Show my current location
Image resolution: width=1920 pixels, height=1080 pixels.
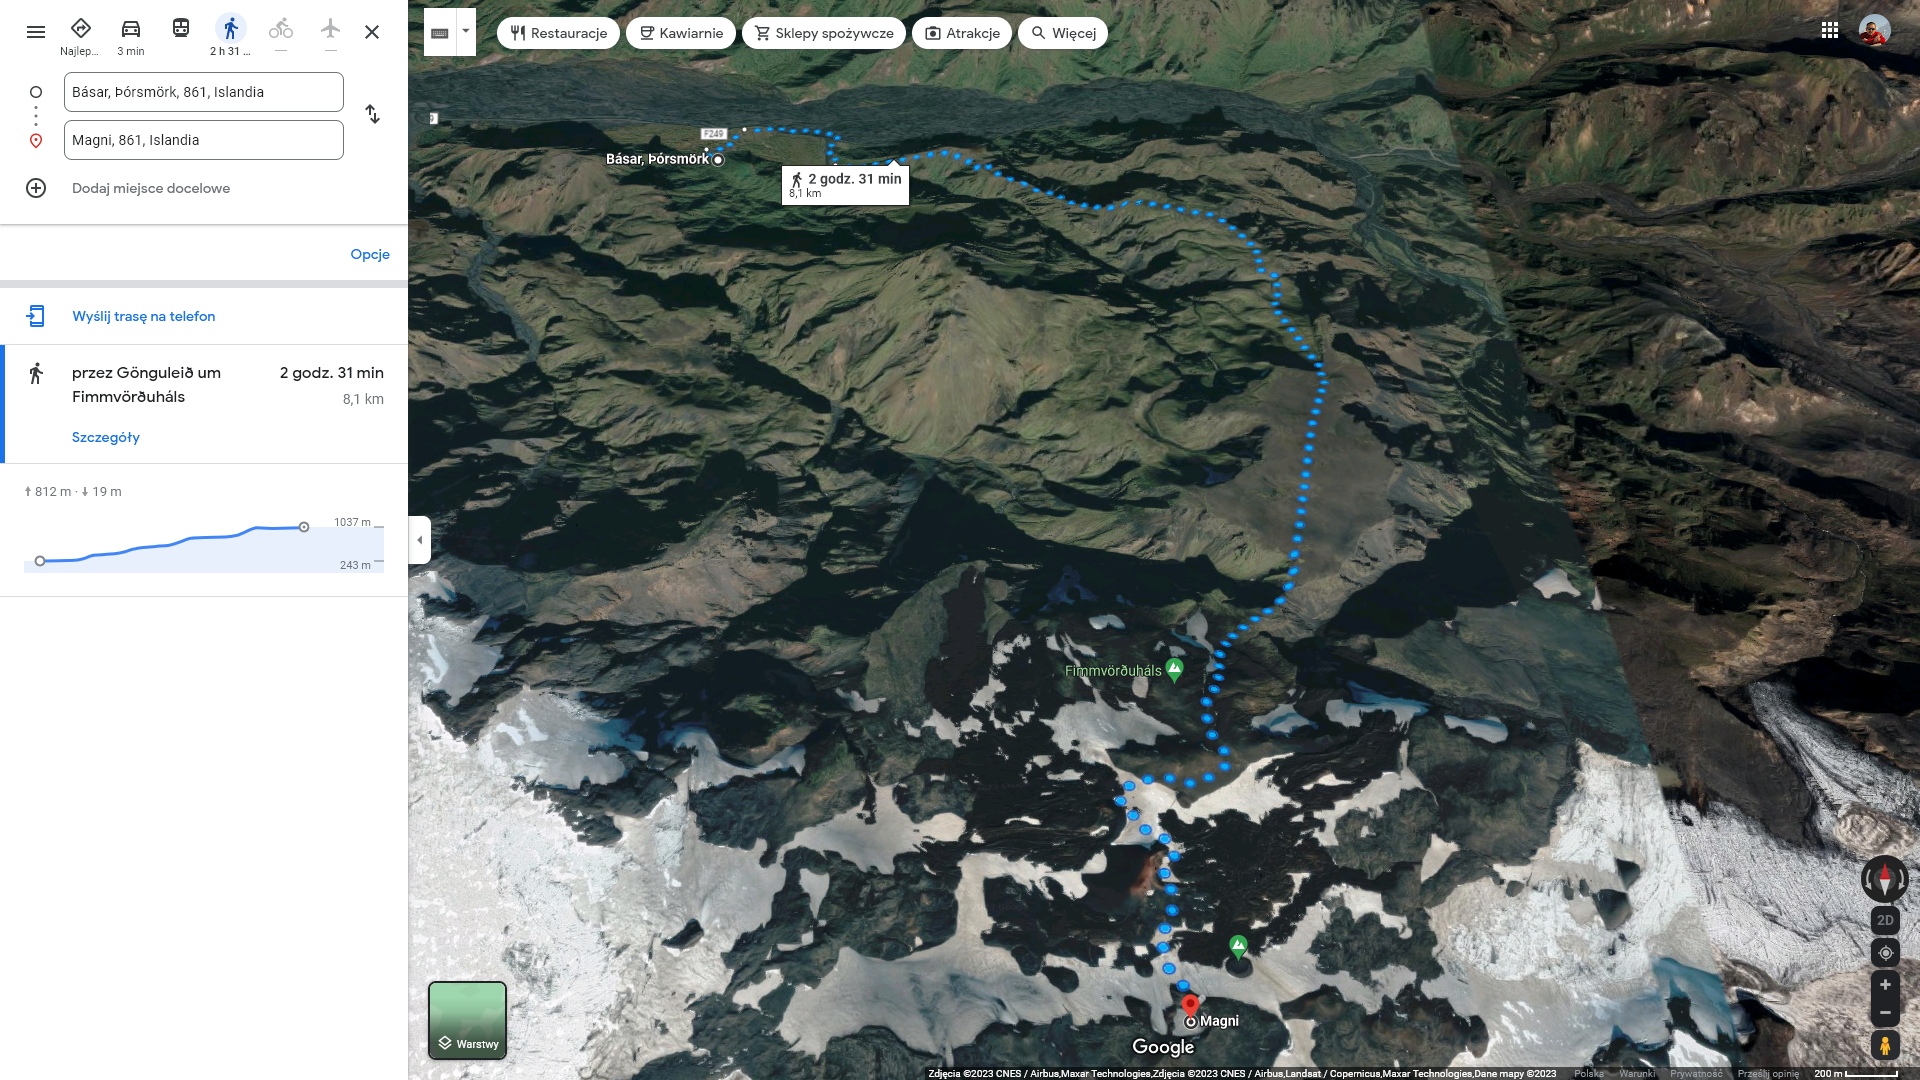pyautogui.click(x=1885, y=953)
